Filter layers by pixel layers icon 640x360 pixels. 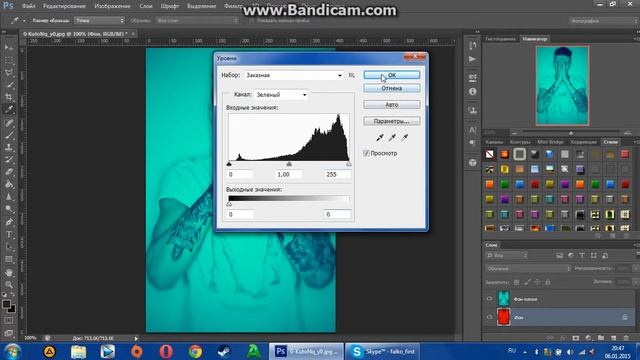pyautogui.click(x=559, y=256)
